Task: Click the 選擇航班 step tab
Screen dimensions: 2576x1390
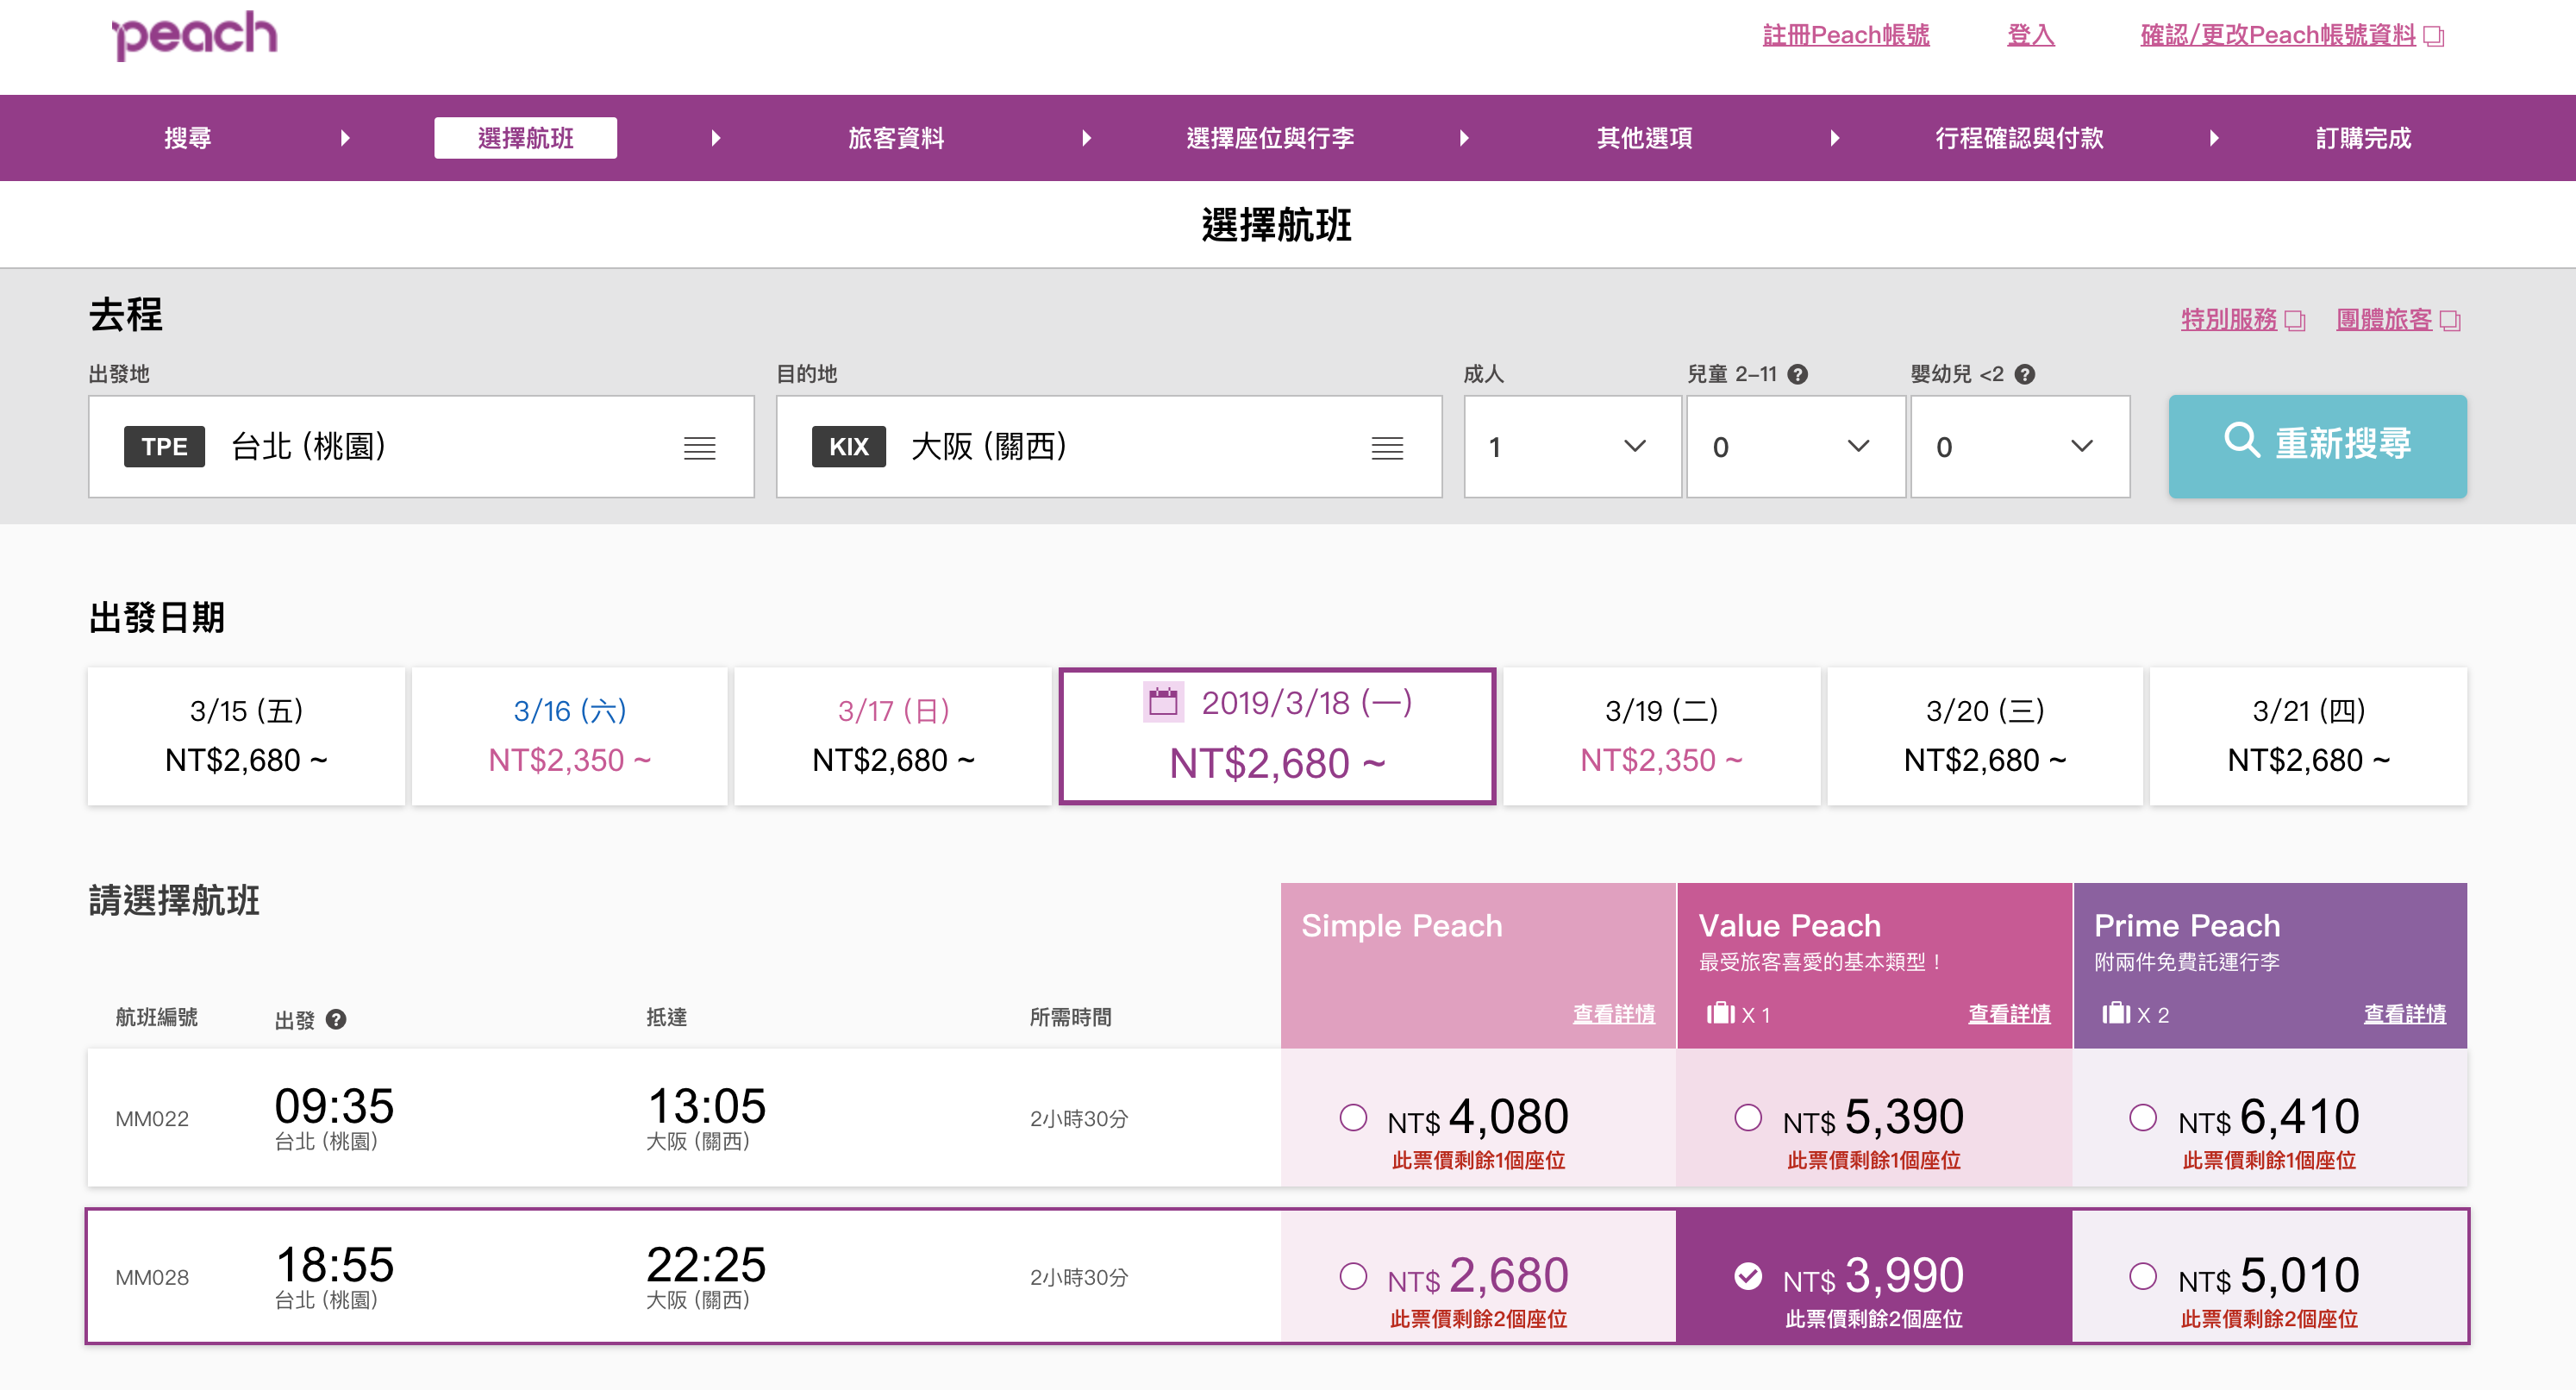Action: 525,138
